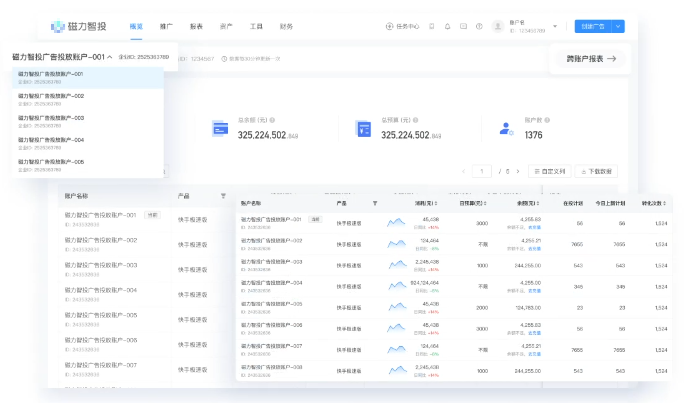Switch to the 推广 tab
Viewport: 684px width, 403px height.
(x=166, y=26)
